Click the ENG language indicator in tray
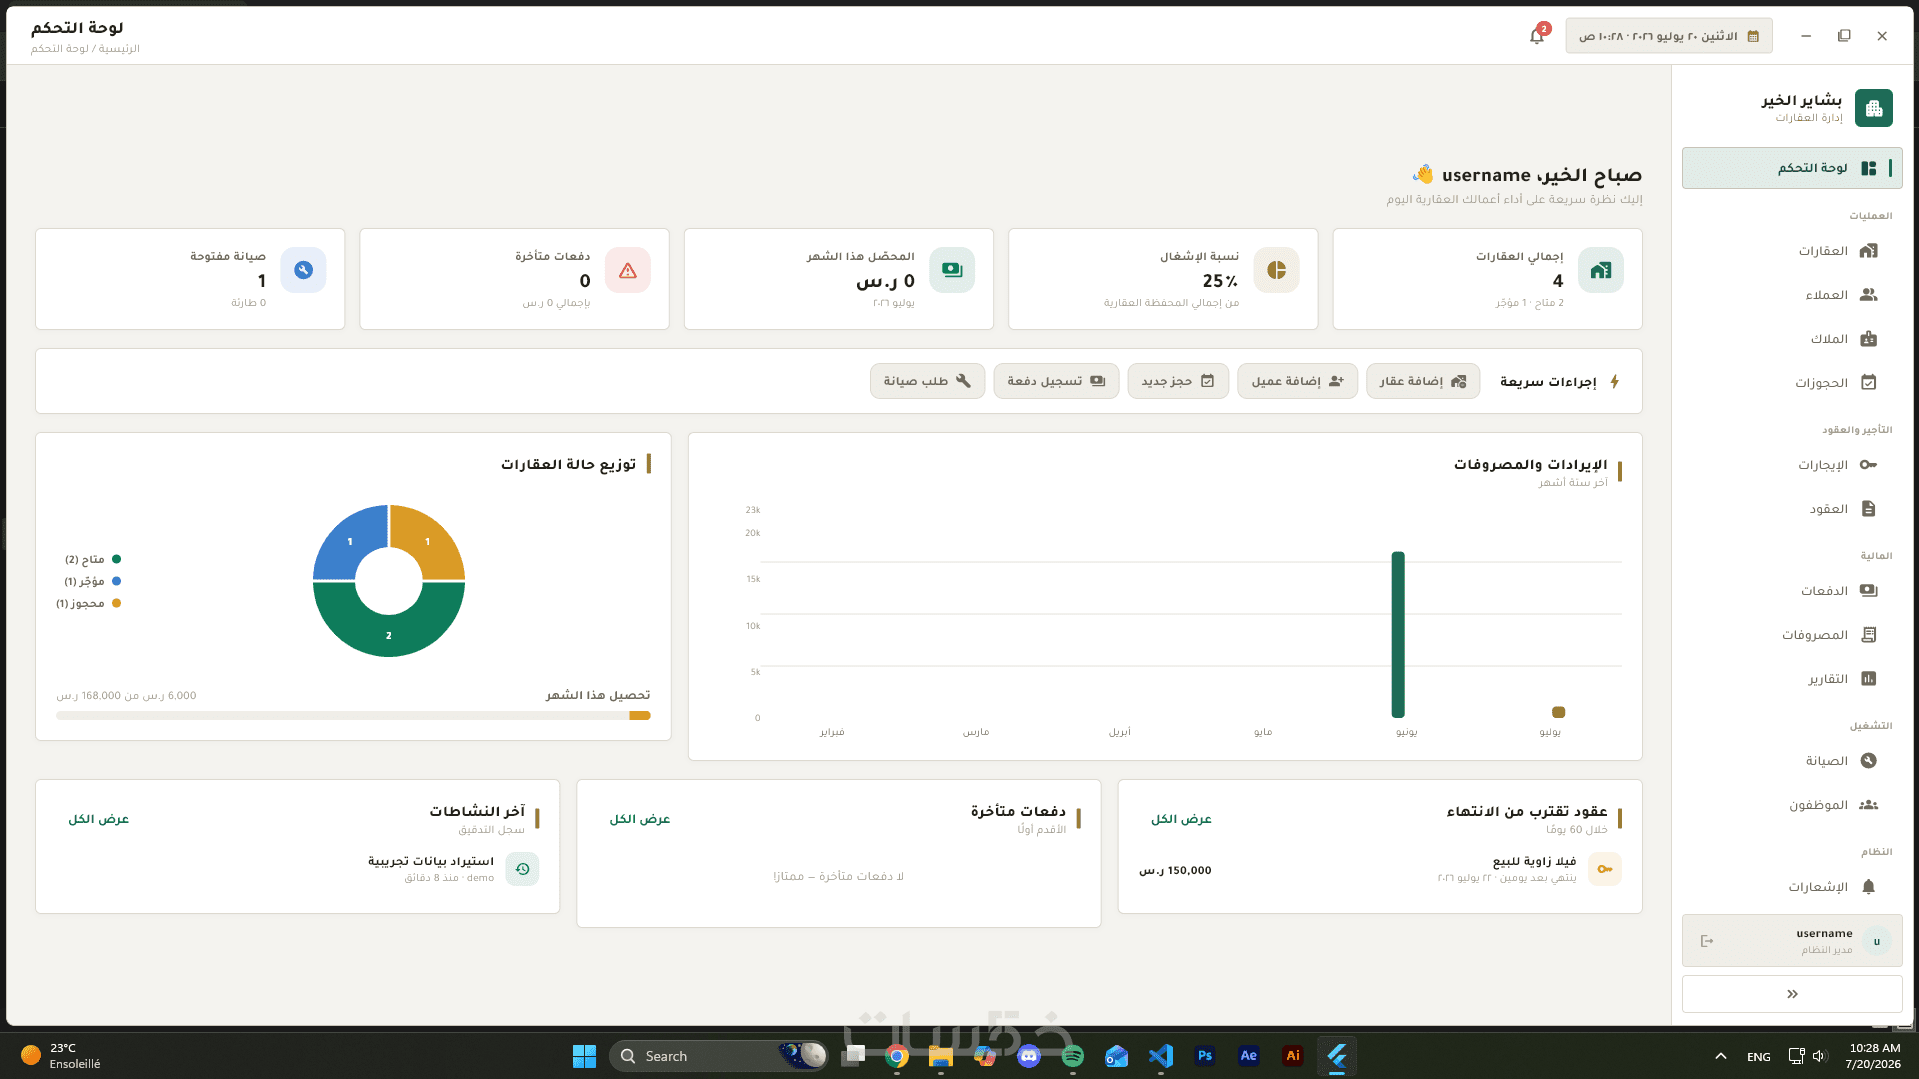 (1758, 1056)
